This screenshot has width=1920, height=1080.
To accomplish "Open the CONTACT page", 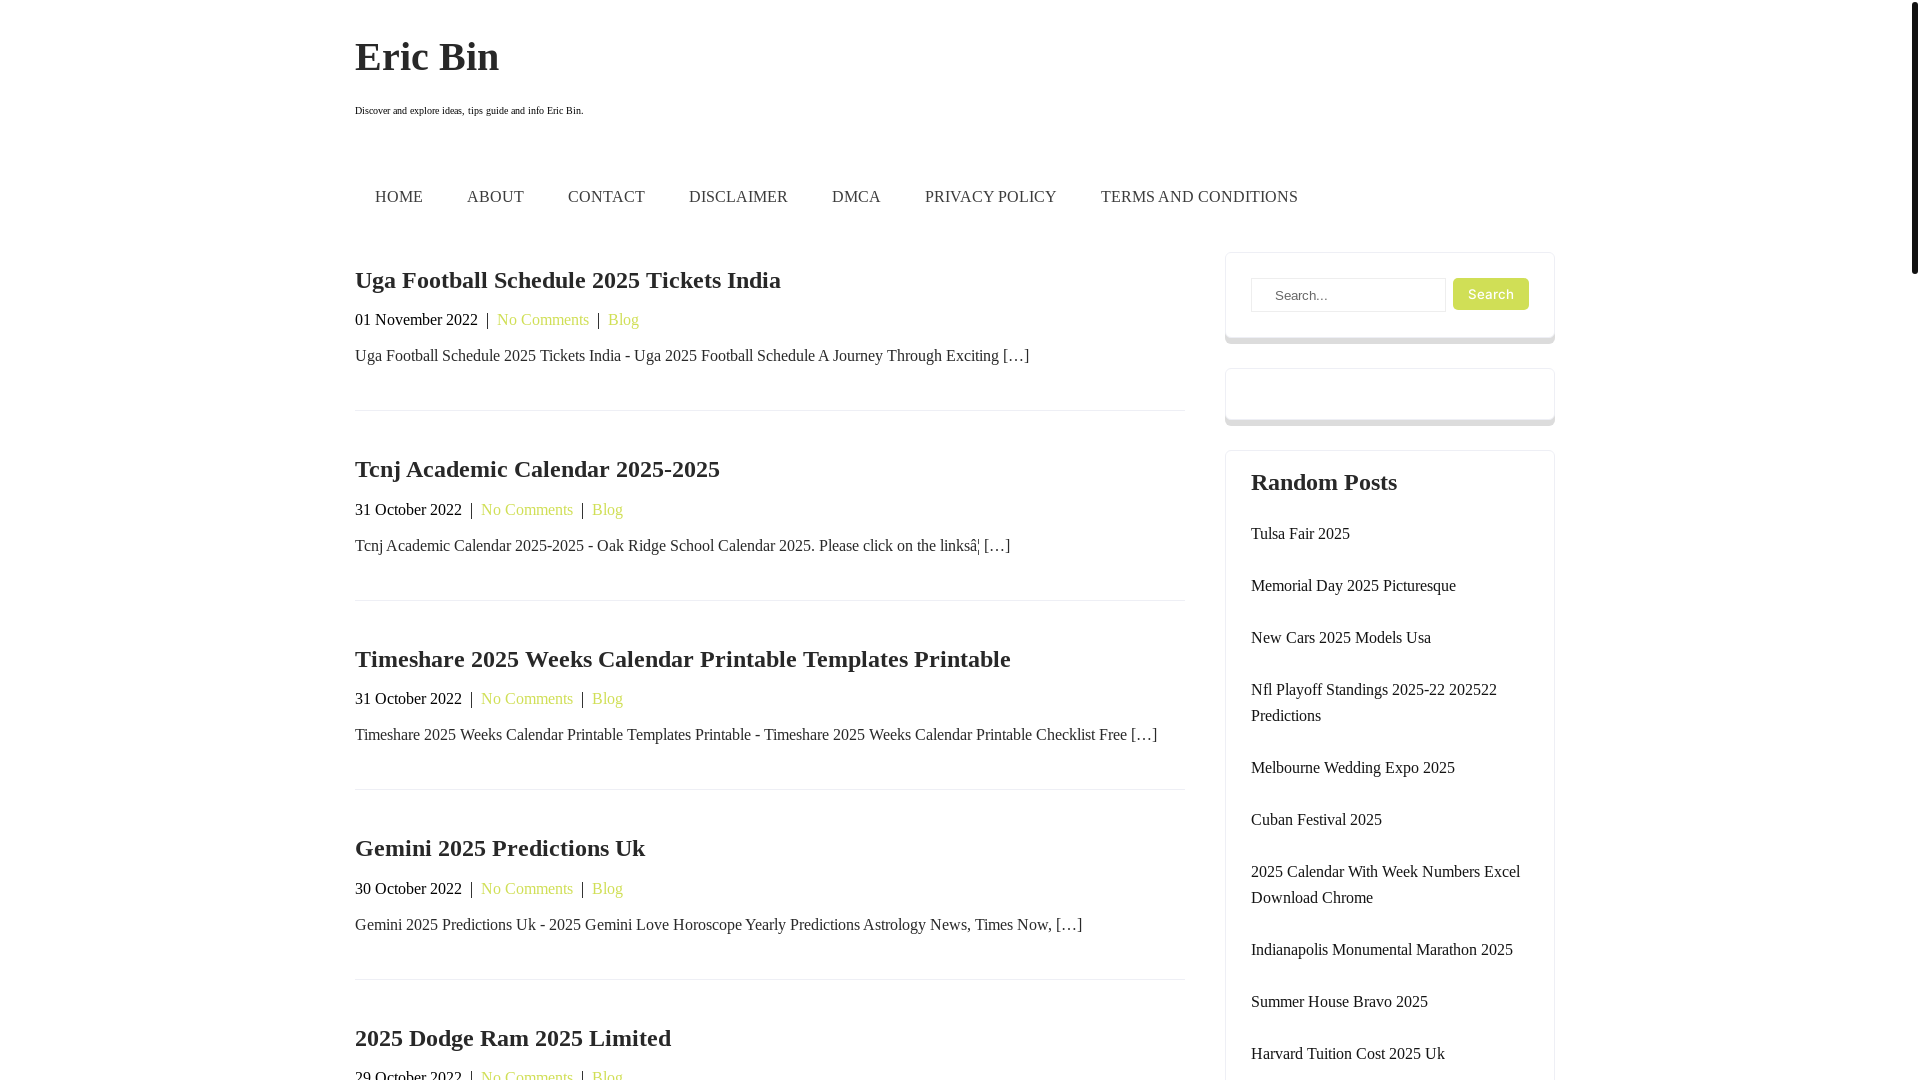I will coord(606,197).
